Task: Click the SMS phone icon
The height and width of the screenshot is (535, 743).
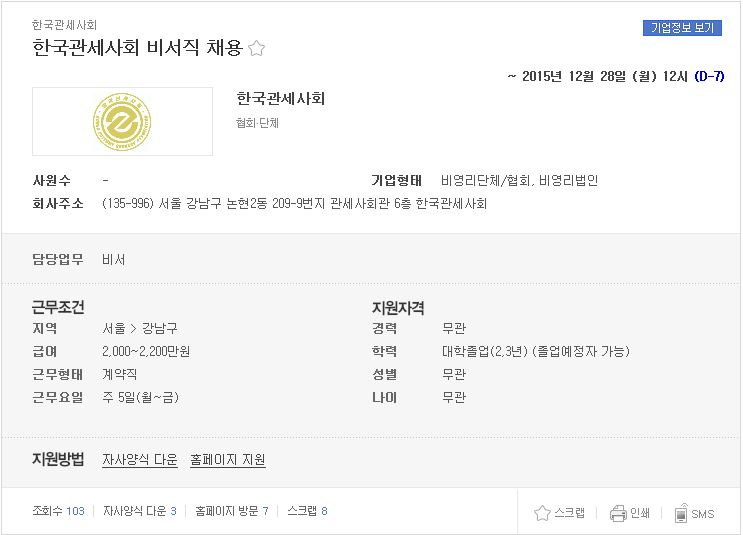Action: [x=680, y=513]
